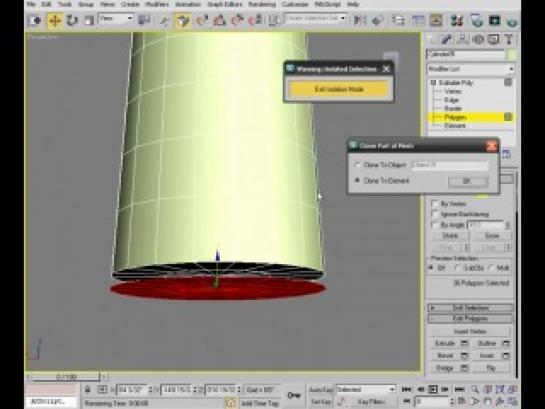The width and height of the screenshot is (545, 409).
Task: Collapse the Edit Polygons rollout
Action: pos(471,319)
